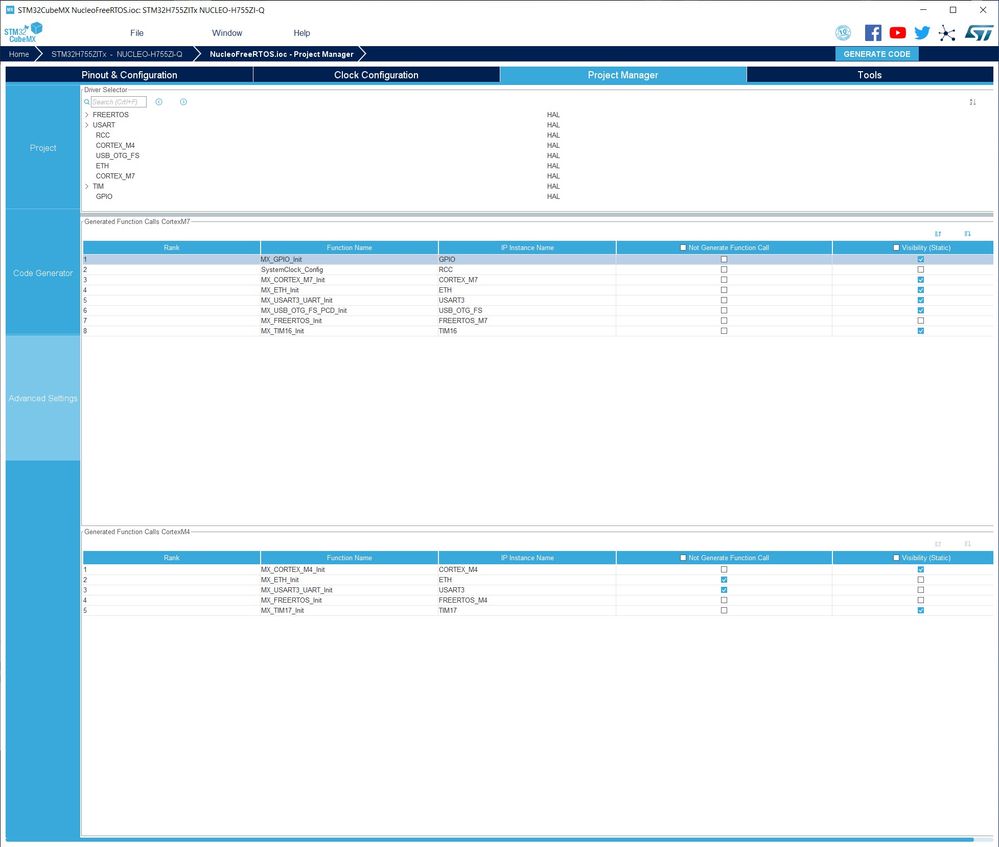This screenshot has height=847, width=999.
Task: Click the STM32CubeMX logo
Action: coord(23,33)
